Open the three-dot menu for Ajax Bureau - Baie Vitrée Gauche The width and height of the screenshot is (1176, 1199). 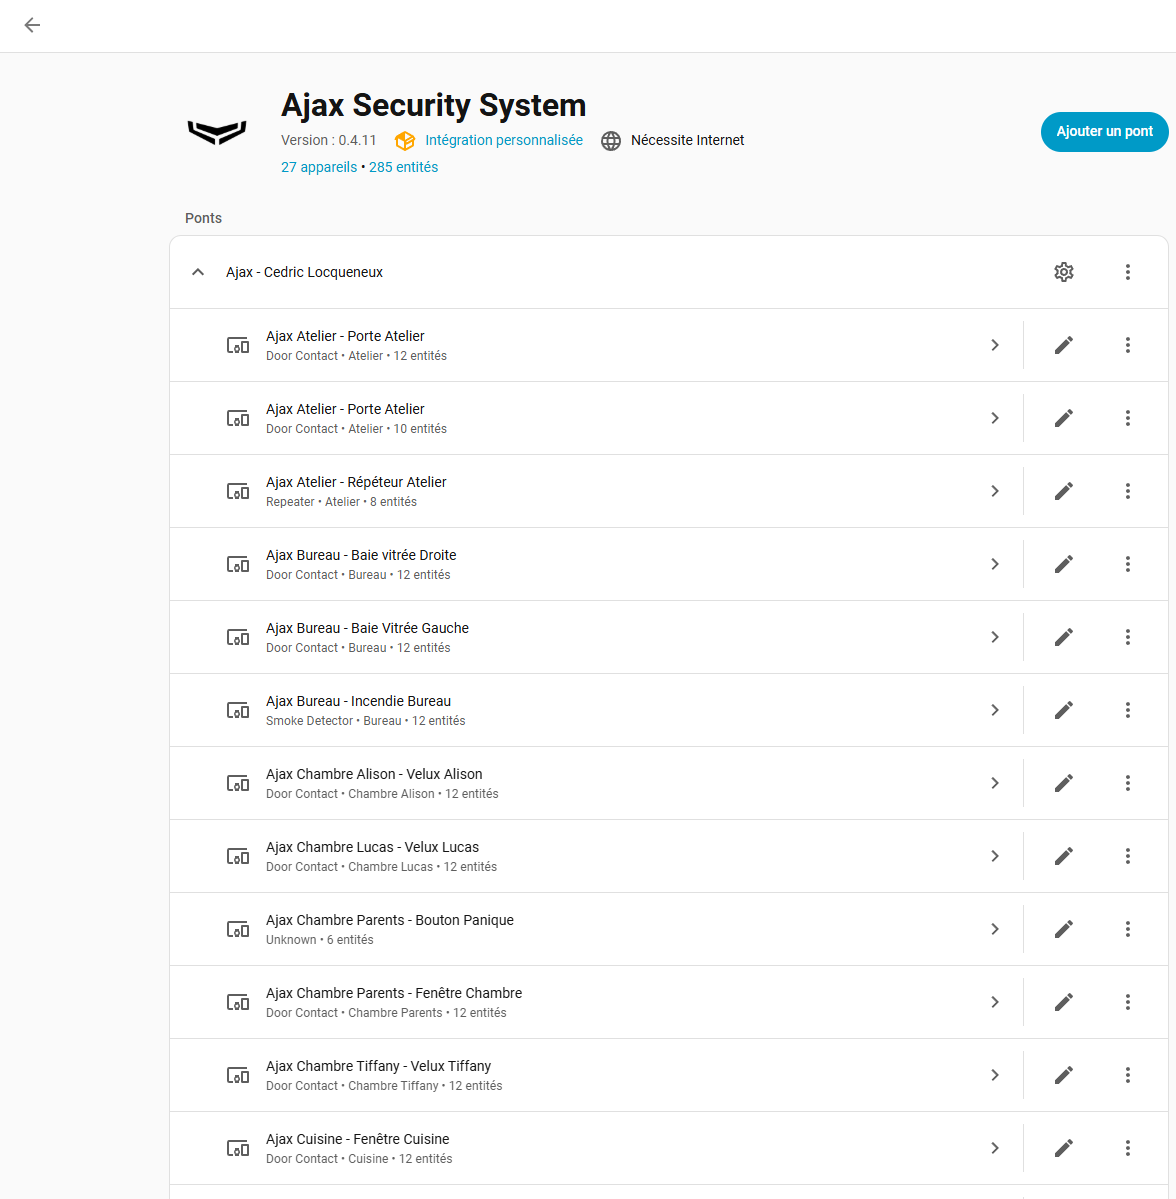(x=1127, y=636)
